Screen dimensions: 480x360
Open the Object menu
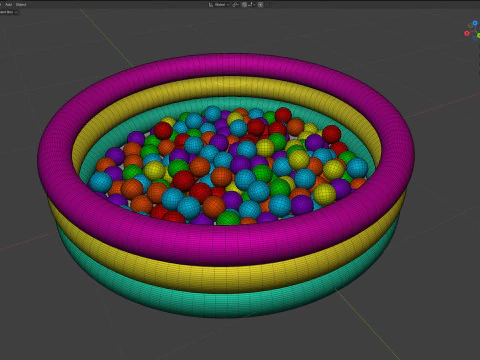coord(21,5)
